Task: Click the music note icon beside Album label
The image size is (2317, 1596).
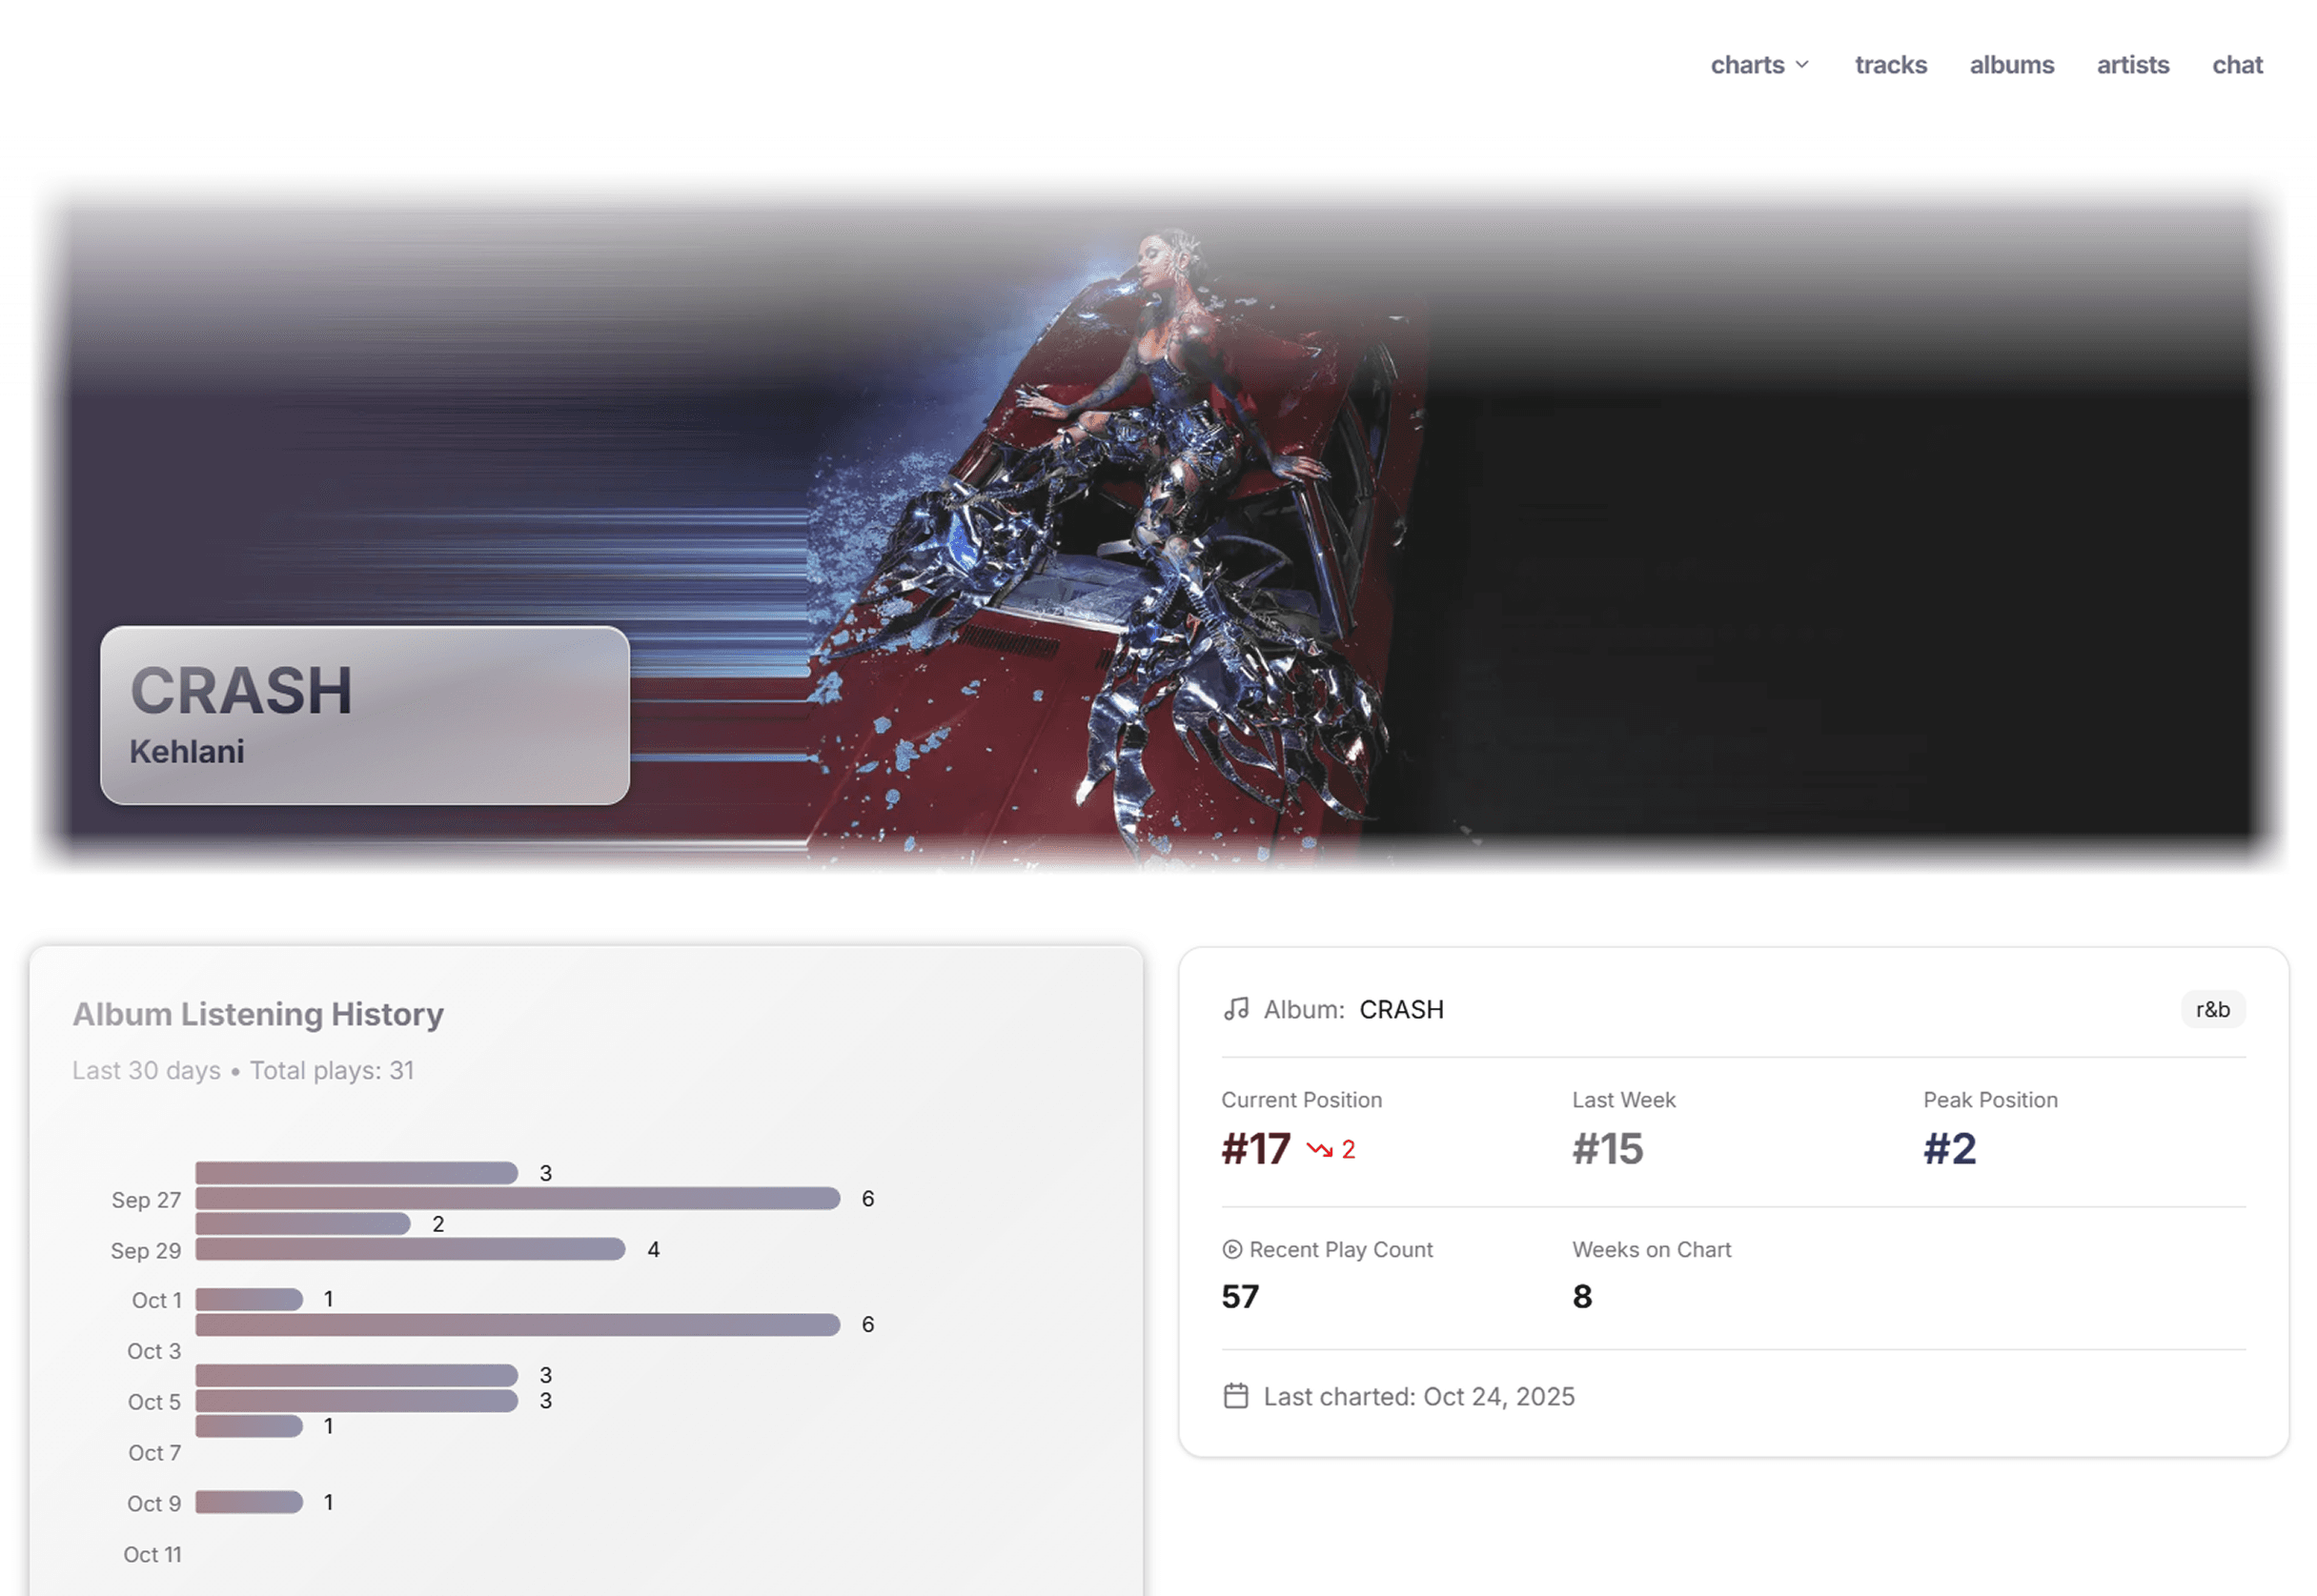Action: point(1237,1008)
